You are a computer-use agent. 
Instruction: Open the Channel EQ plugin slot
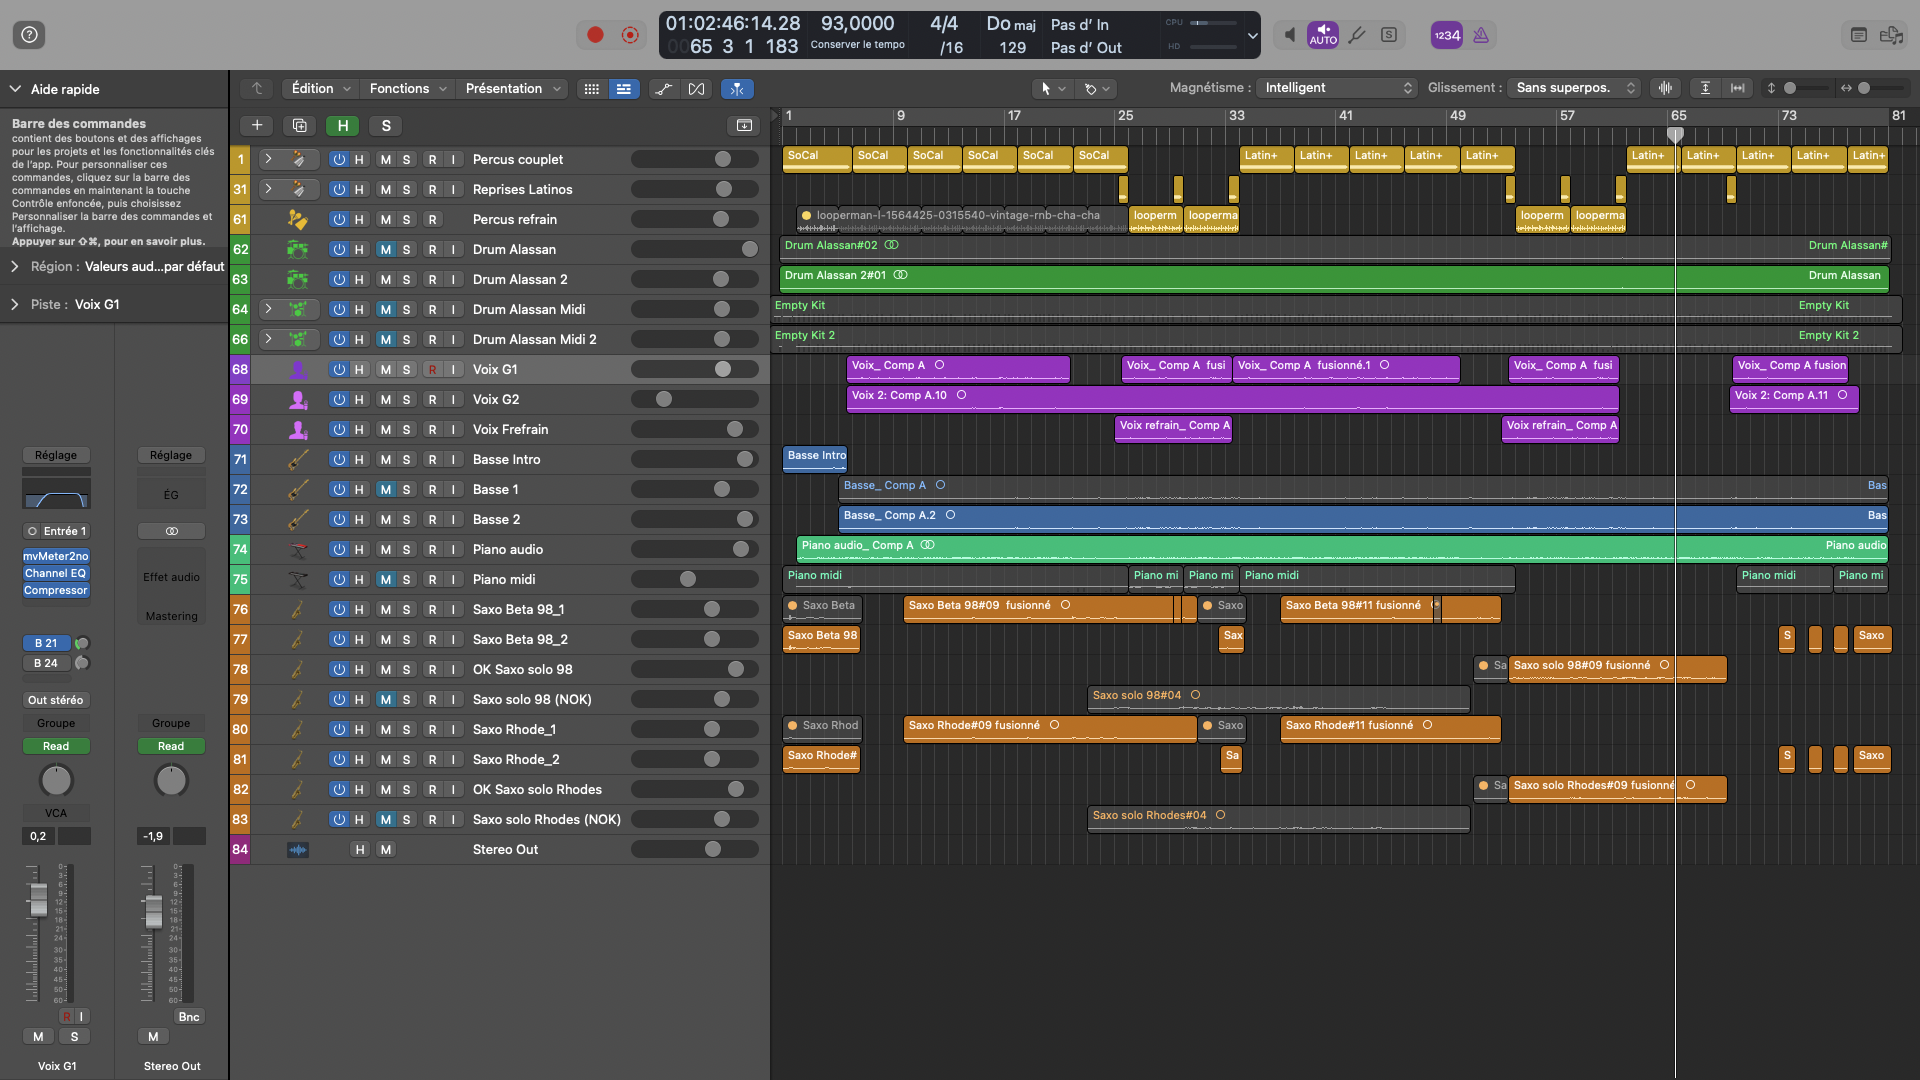[56, 573]
